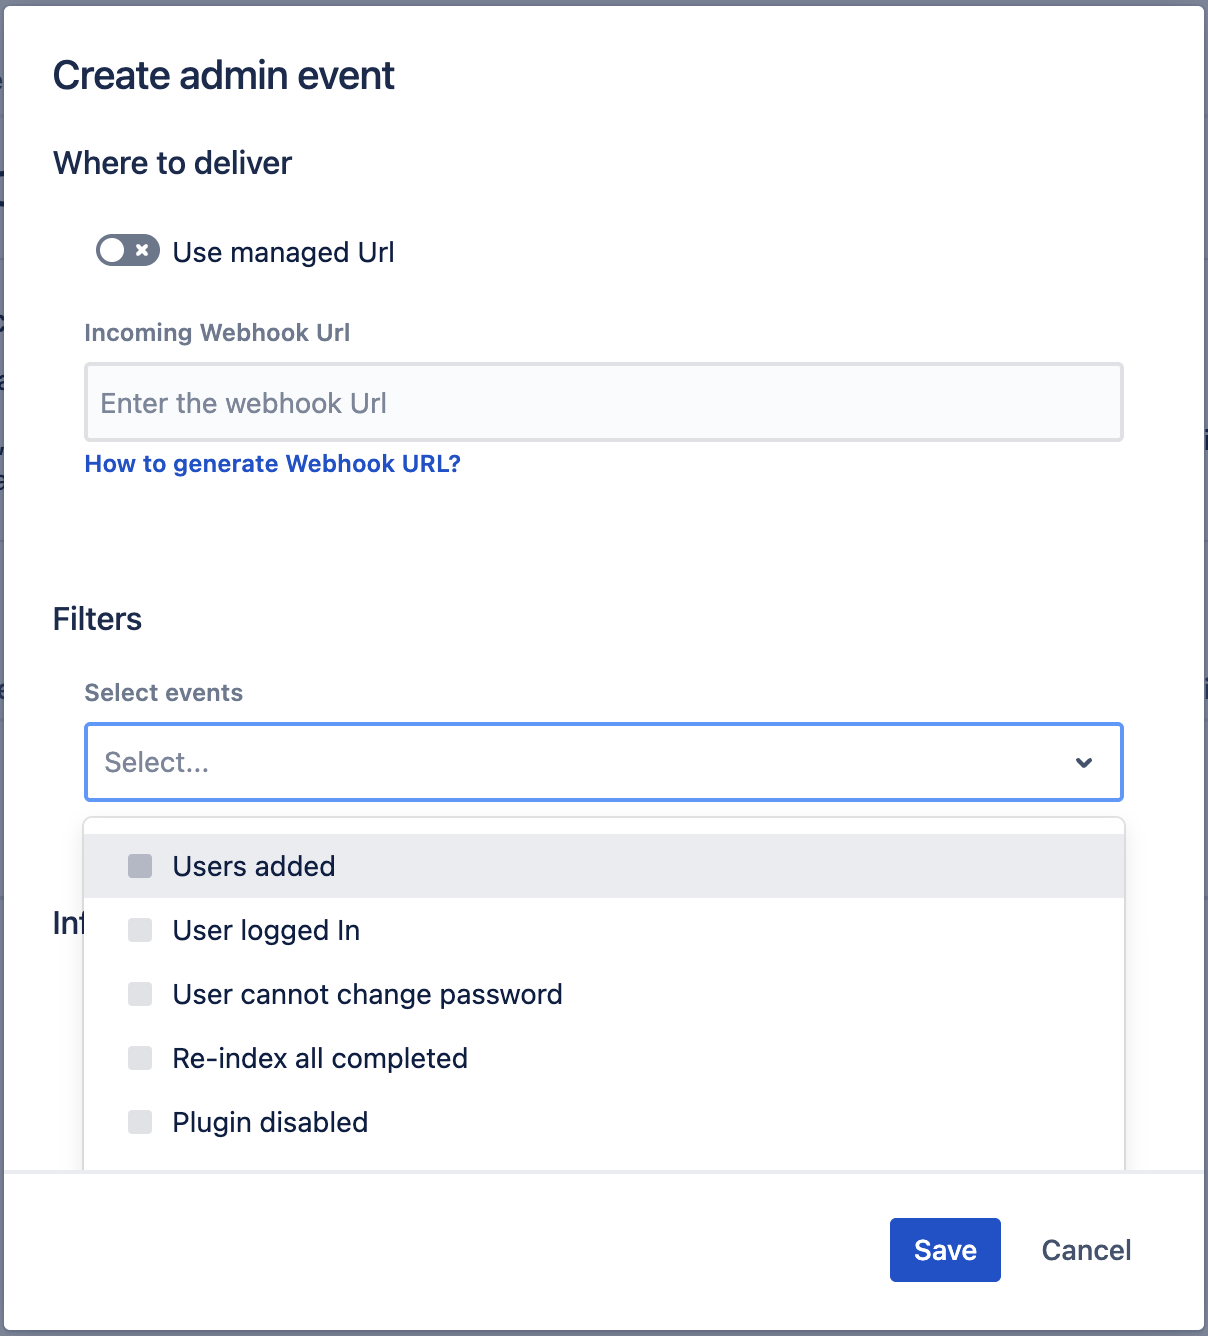Screen dimensions: 1208x1336
Task: Cancel the Create admin event dialog
Action: (1086, 1250)
